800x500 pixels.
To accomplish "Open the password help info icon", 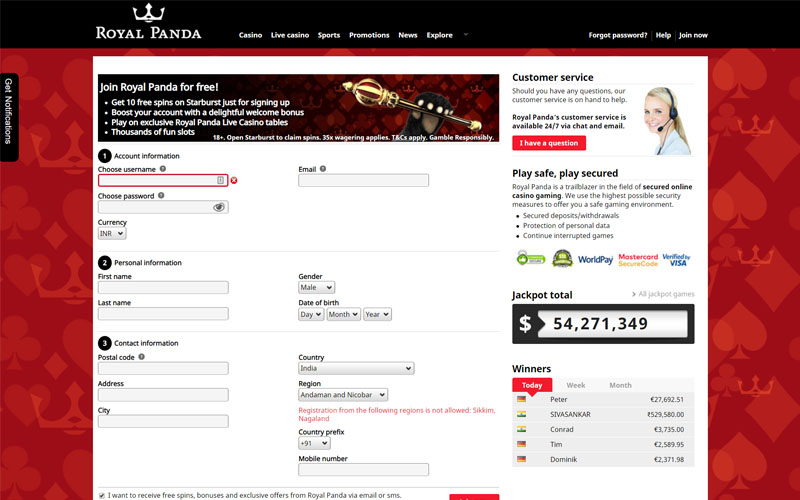I will pos(161,195).
